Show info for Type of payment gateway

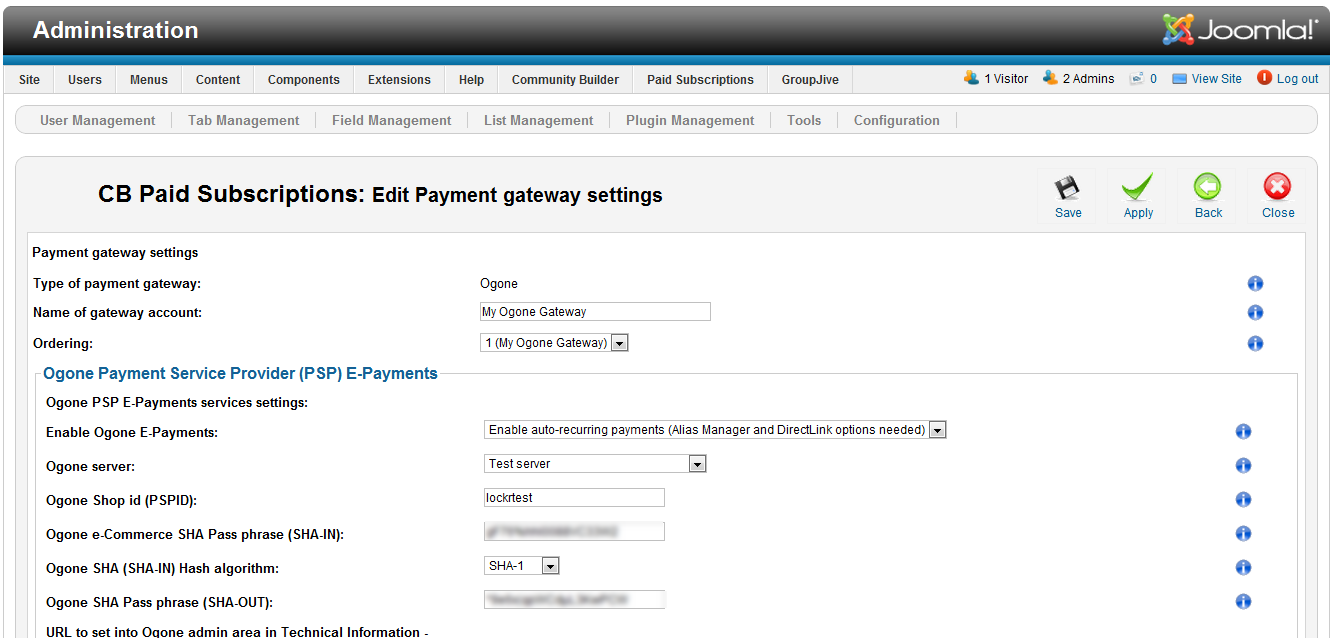click(x=1255, y=284)
